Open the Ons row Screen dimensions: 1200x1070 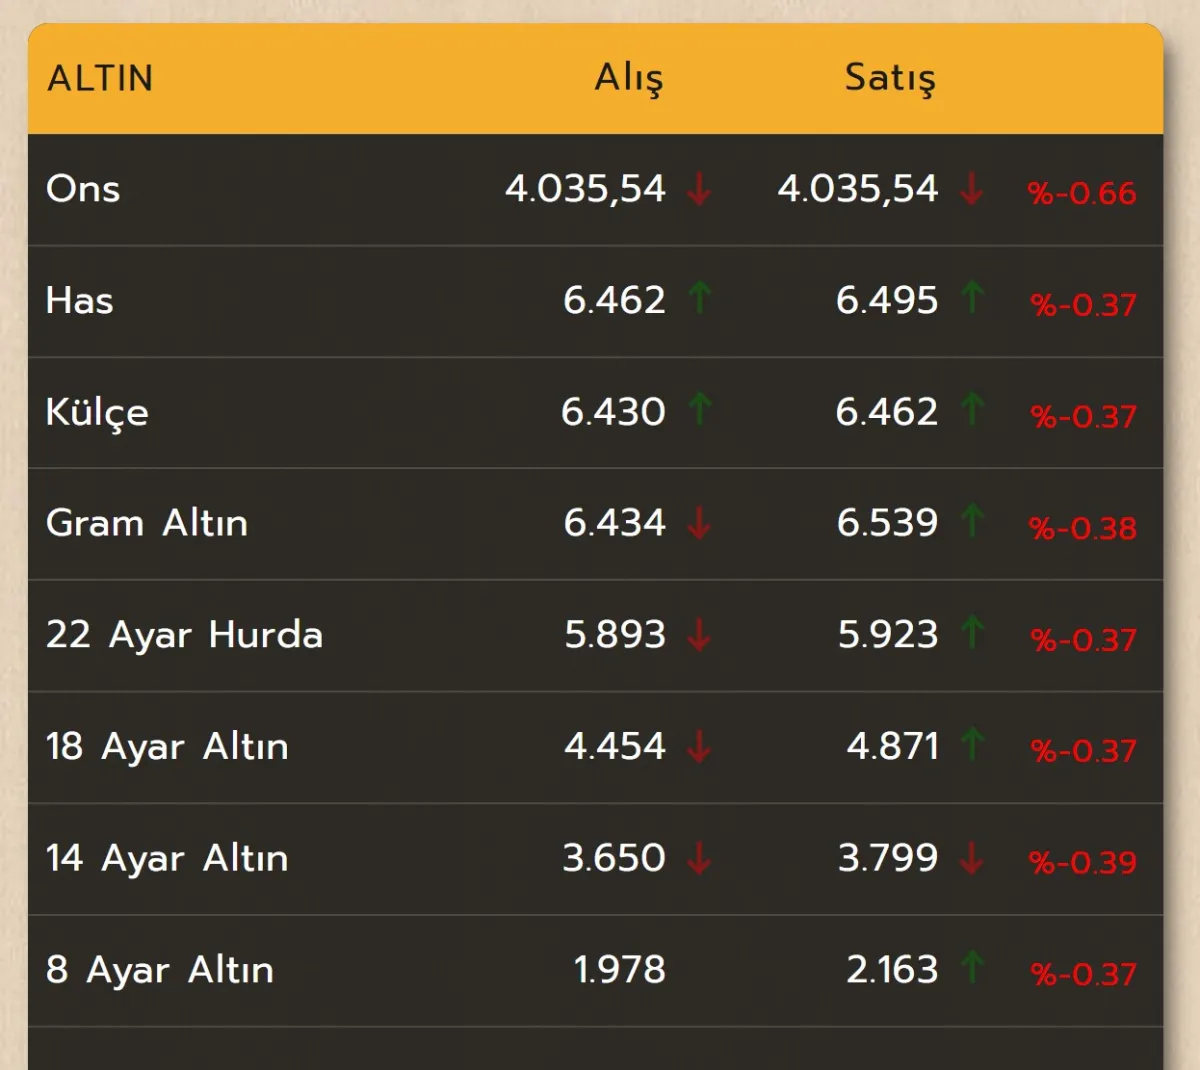click(x=596, y=189)
